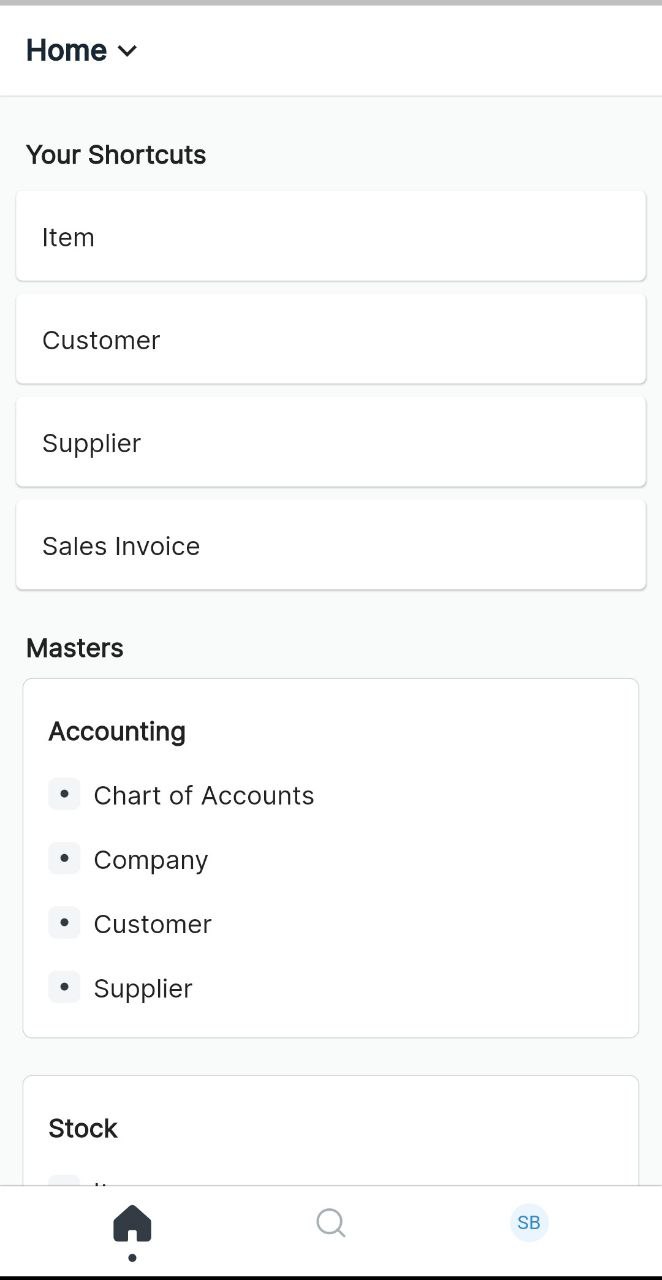Image resolution: width=662 pixels, height=1280 pixels.
Task: Open the Customer shortcut card
Action: [330, 340]
